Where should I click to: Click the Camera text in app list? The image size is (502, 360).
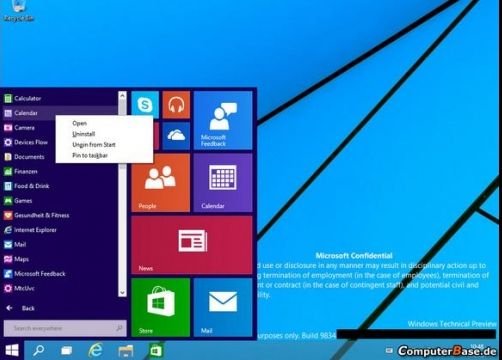[x=24, y=128]
